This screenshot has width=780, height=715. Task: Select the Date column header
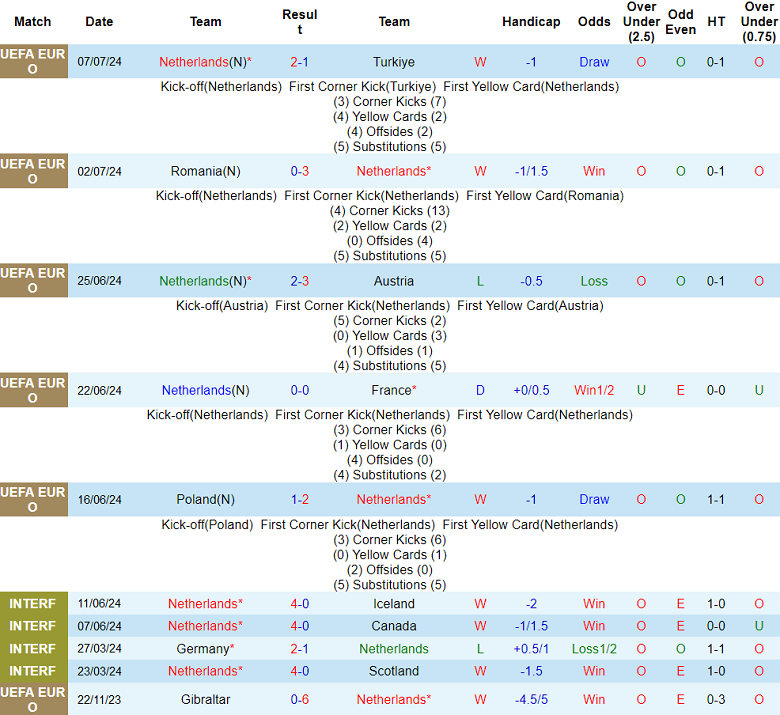coord(99,22)
